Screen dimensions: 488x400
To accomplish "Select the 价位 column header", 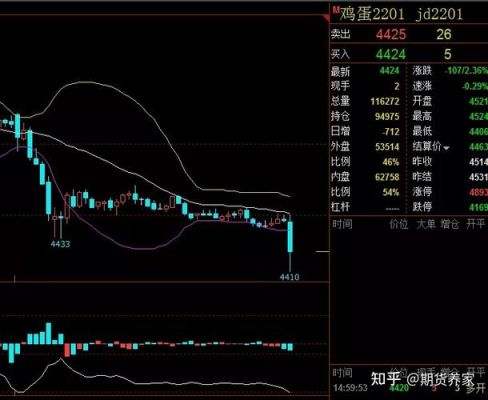I will [x=399, y=224].
